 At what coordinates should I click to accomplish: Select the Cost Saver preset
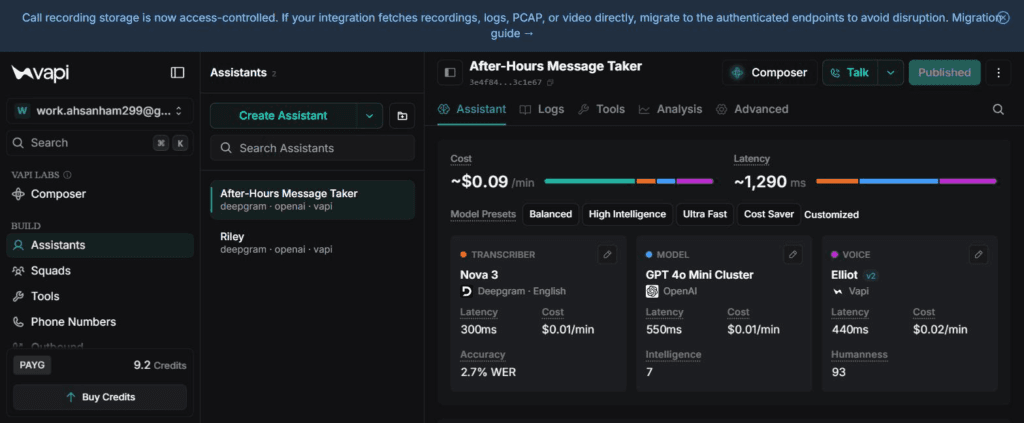tap(769, 214)
